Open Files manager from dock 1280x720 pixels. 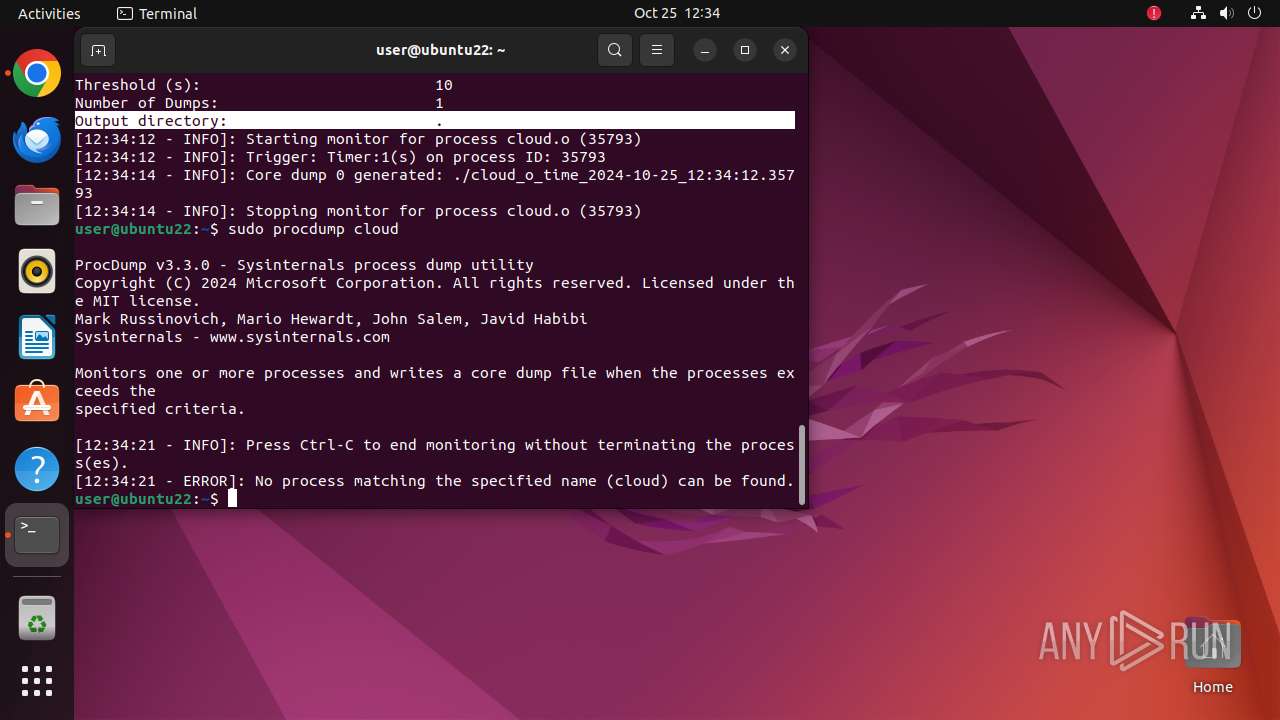pos(37,205)
